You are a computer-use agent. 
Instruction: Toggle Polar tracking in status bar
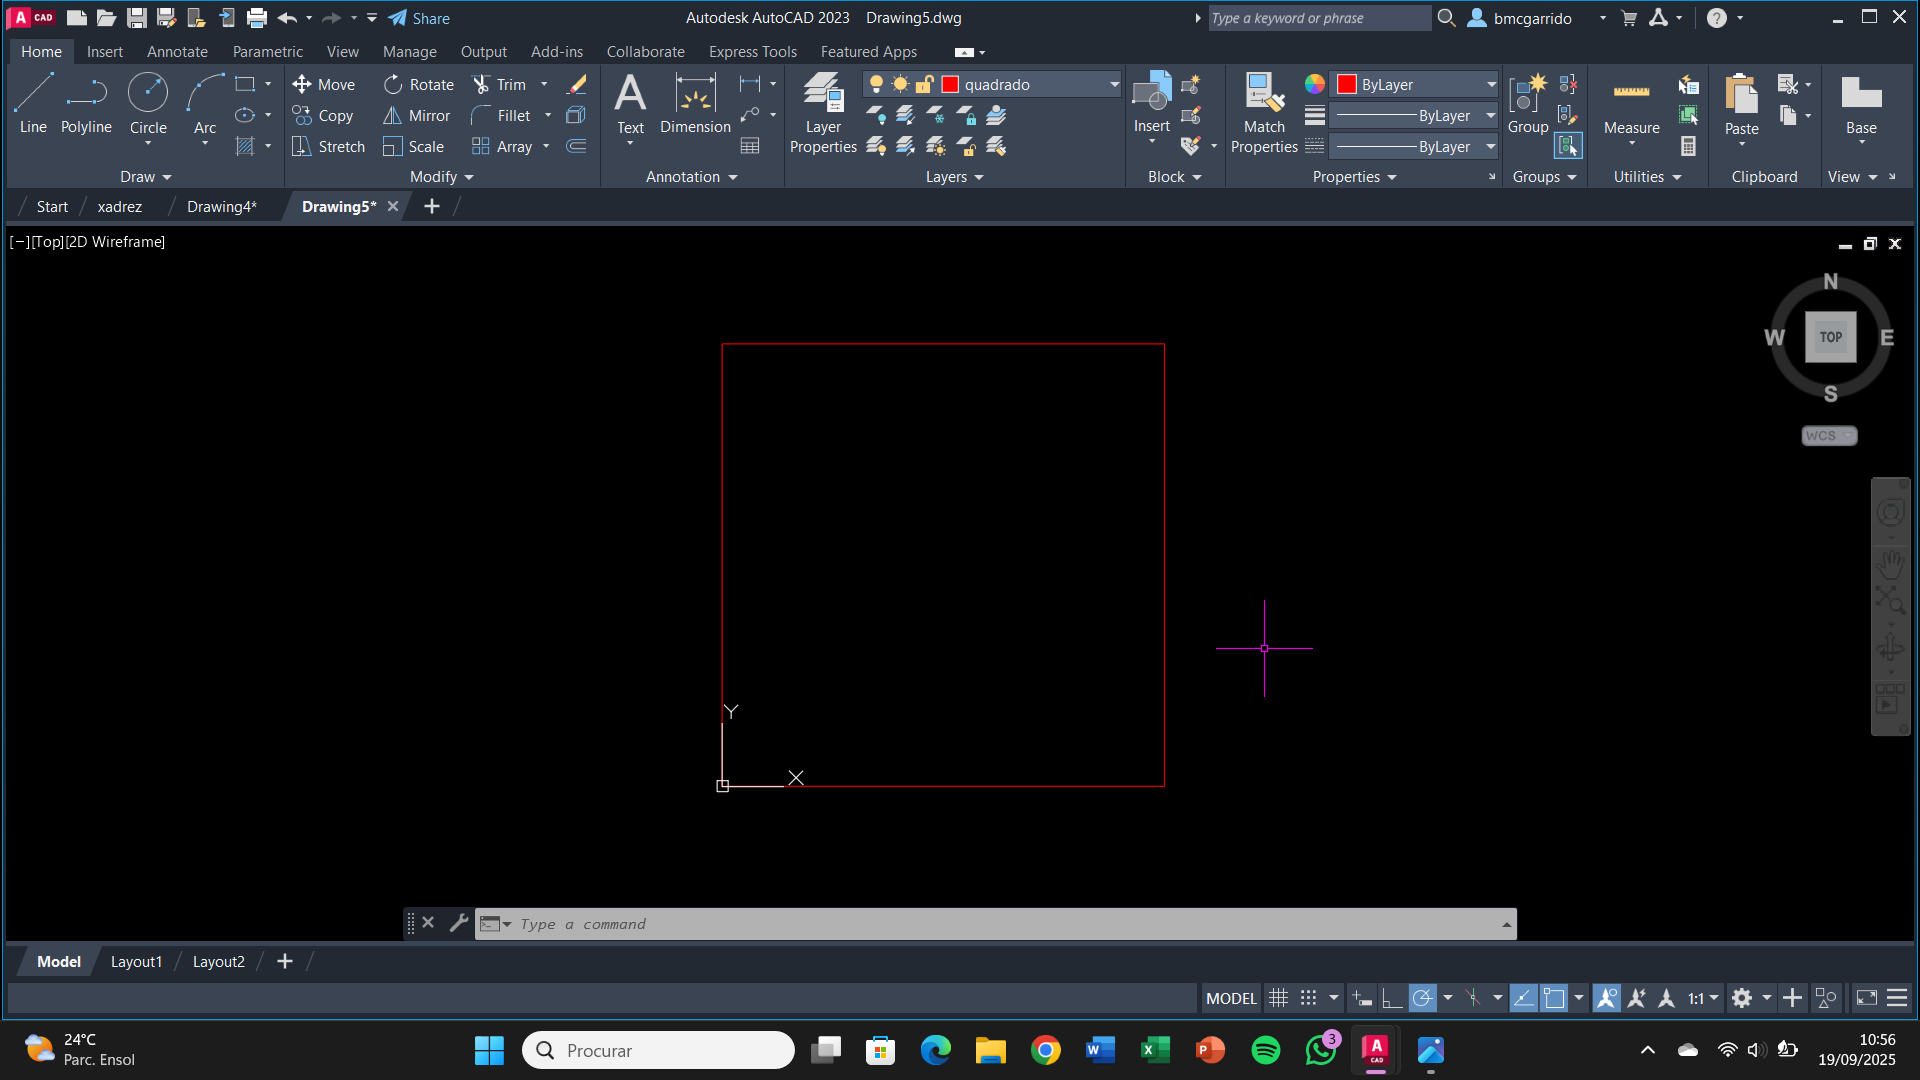click(x=1422, y=998)
